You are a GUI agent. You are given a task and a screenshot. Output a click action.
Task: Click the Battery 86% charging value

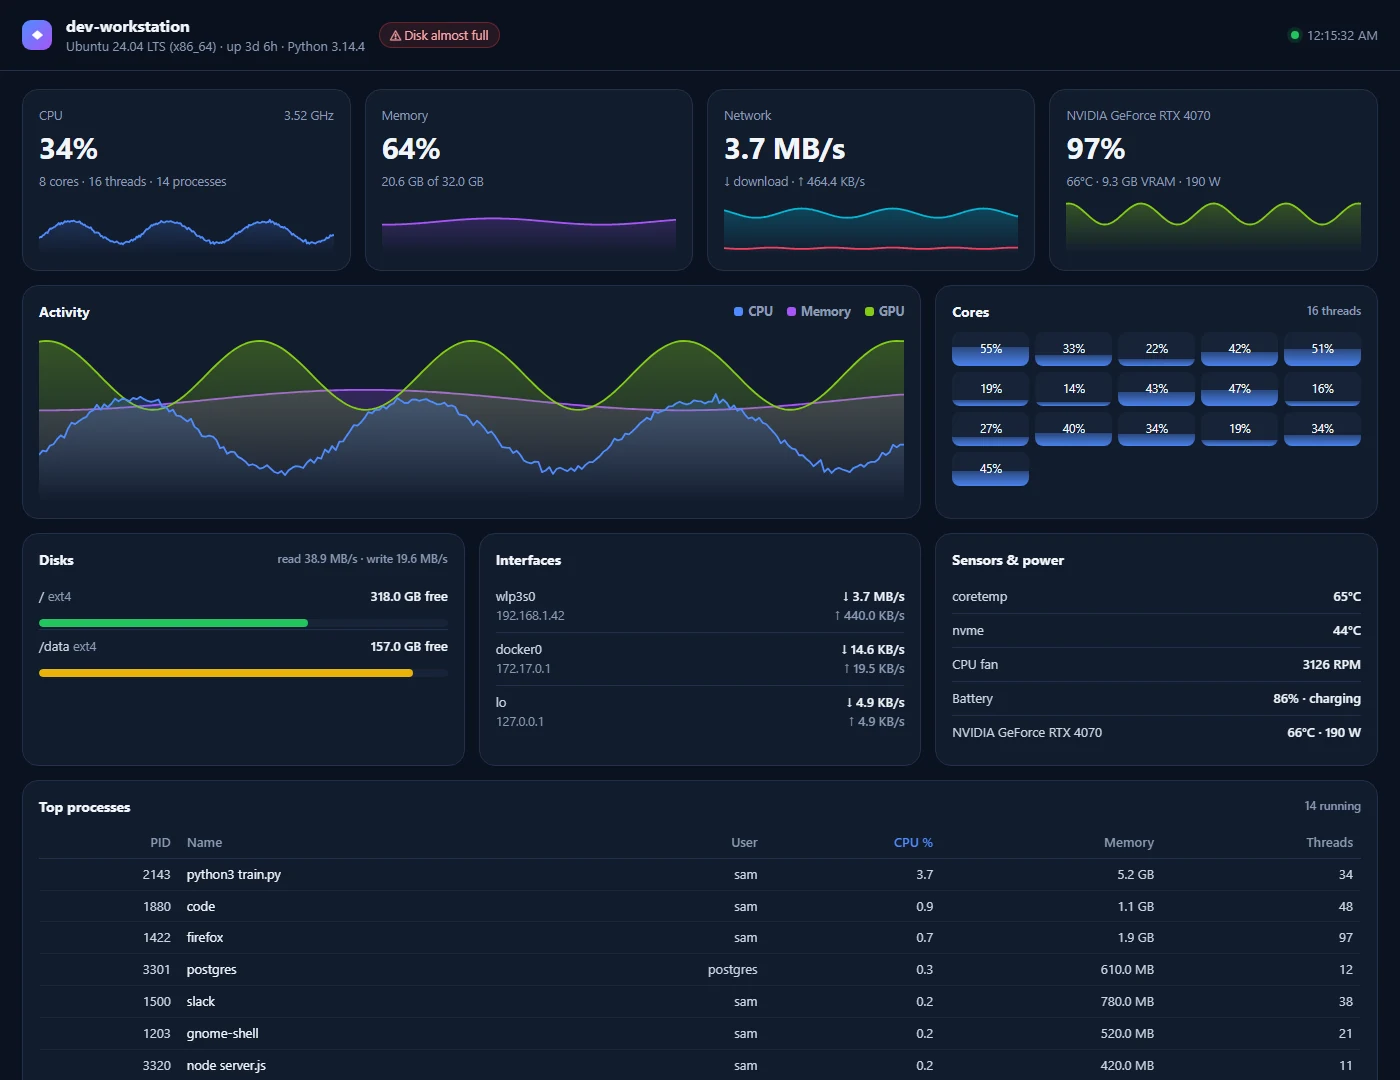(1316, 699)
